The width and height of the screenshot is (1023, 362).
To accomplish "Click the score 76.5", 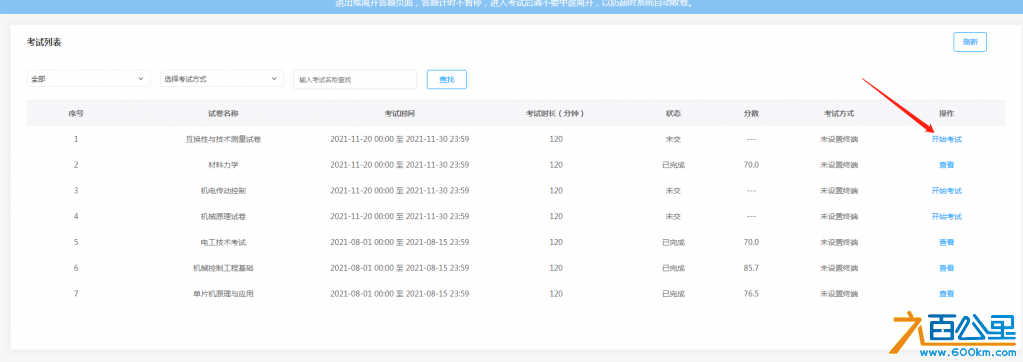I will 751,294.
